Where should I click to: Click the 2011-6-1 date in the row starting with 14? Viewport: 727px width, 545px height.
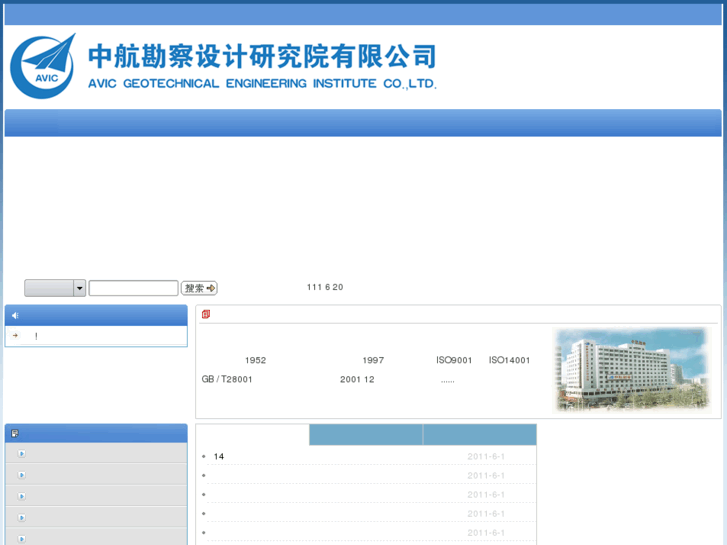486,456
